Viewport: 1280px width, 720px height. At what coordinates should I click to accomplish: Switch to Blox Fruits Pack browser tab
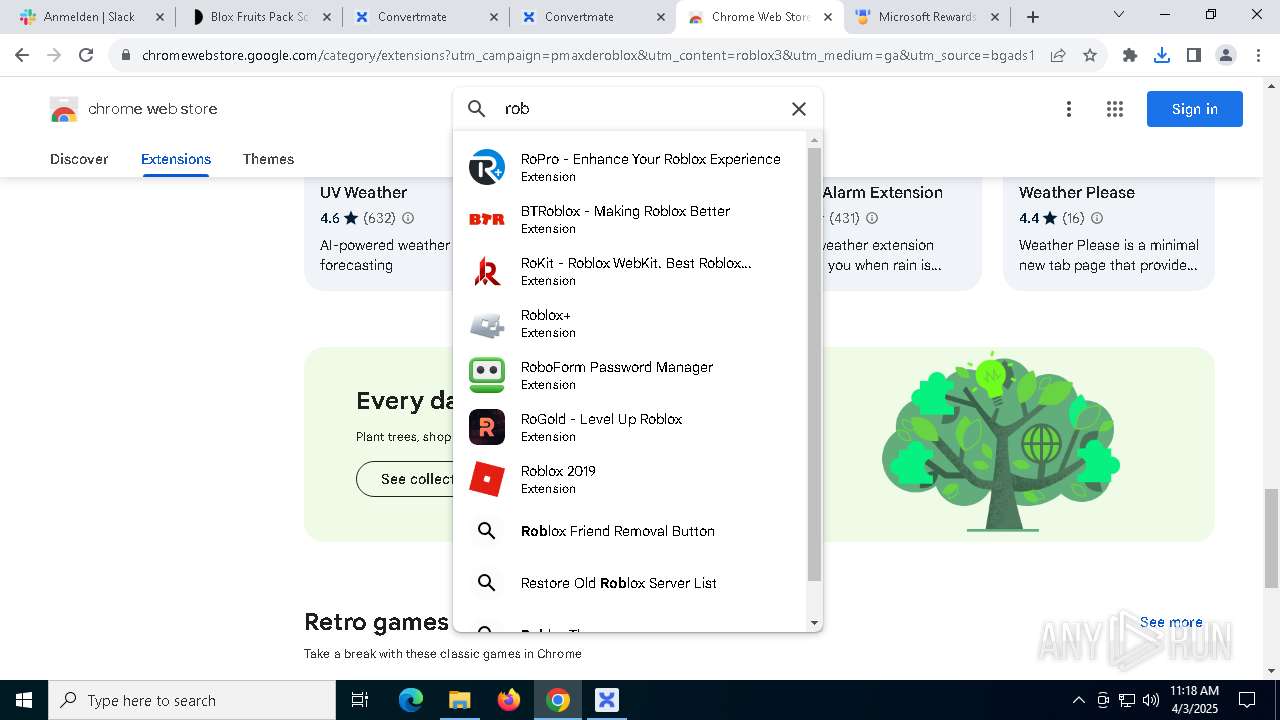point(258,17)
